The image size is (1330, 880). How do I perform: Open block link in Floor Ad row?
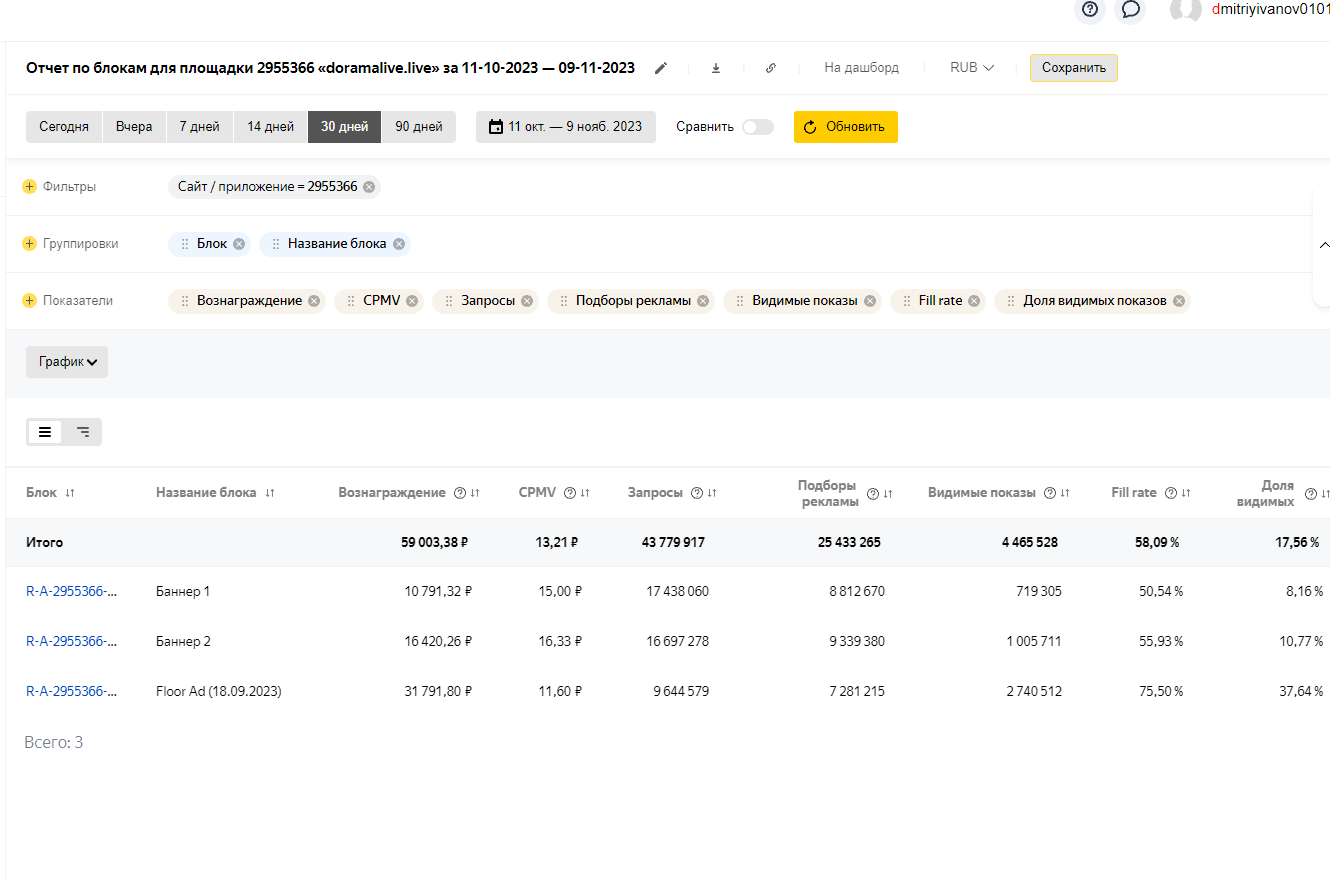72,691
